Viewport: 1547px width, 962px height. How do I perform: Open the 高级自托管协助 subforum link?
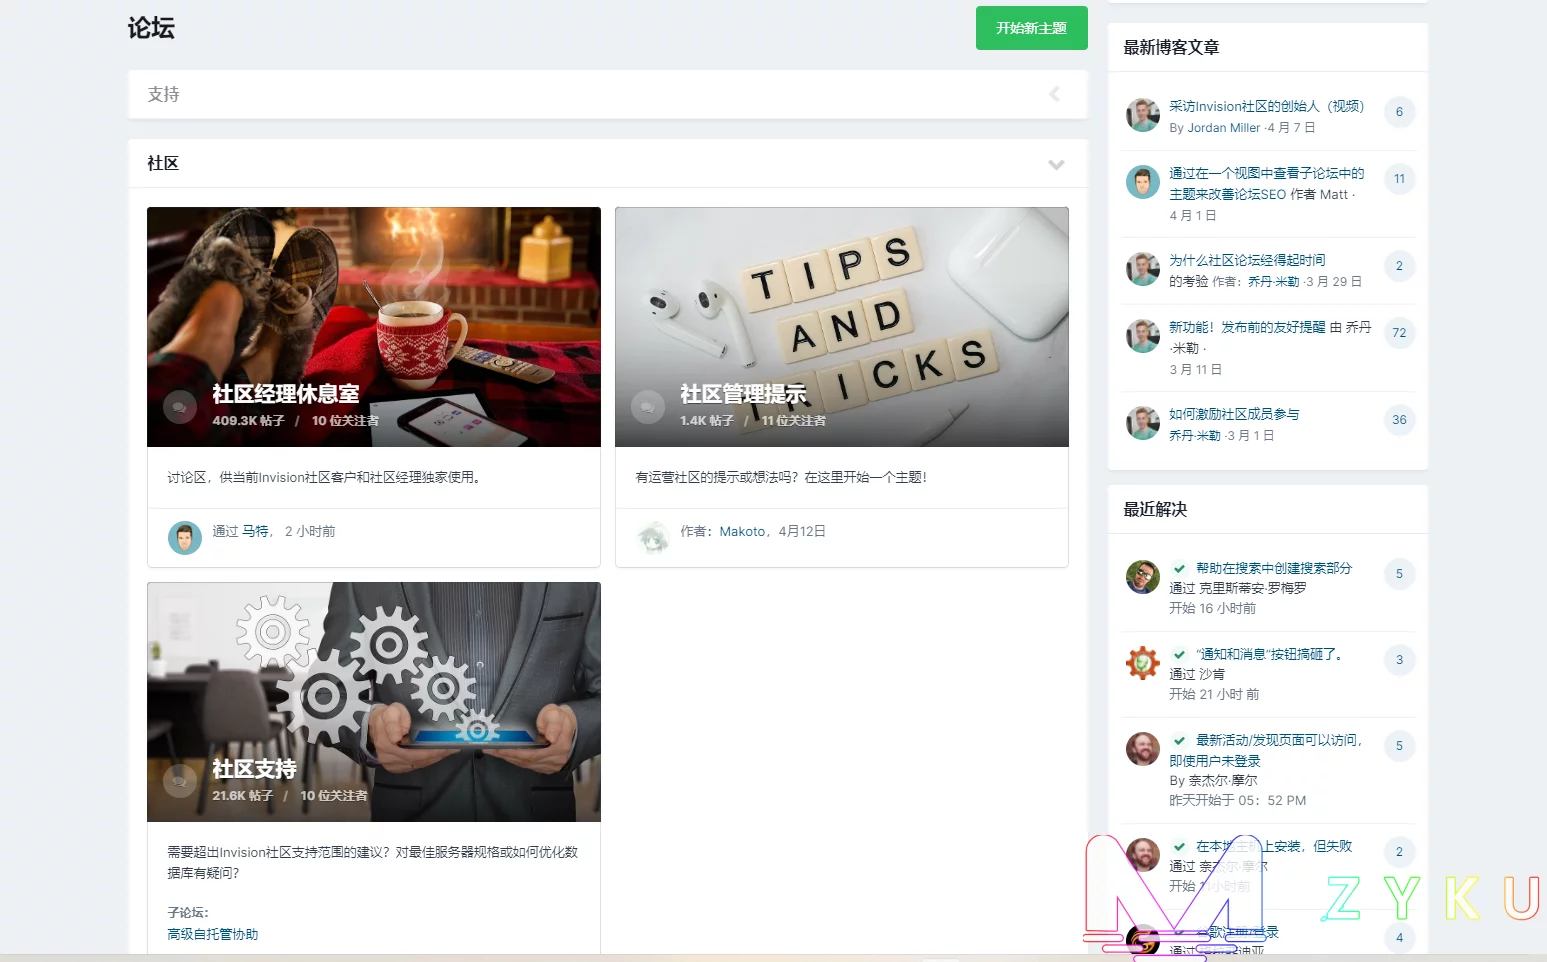pyautogui.click(x=212, y=934)
